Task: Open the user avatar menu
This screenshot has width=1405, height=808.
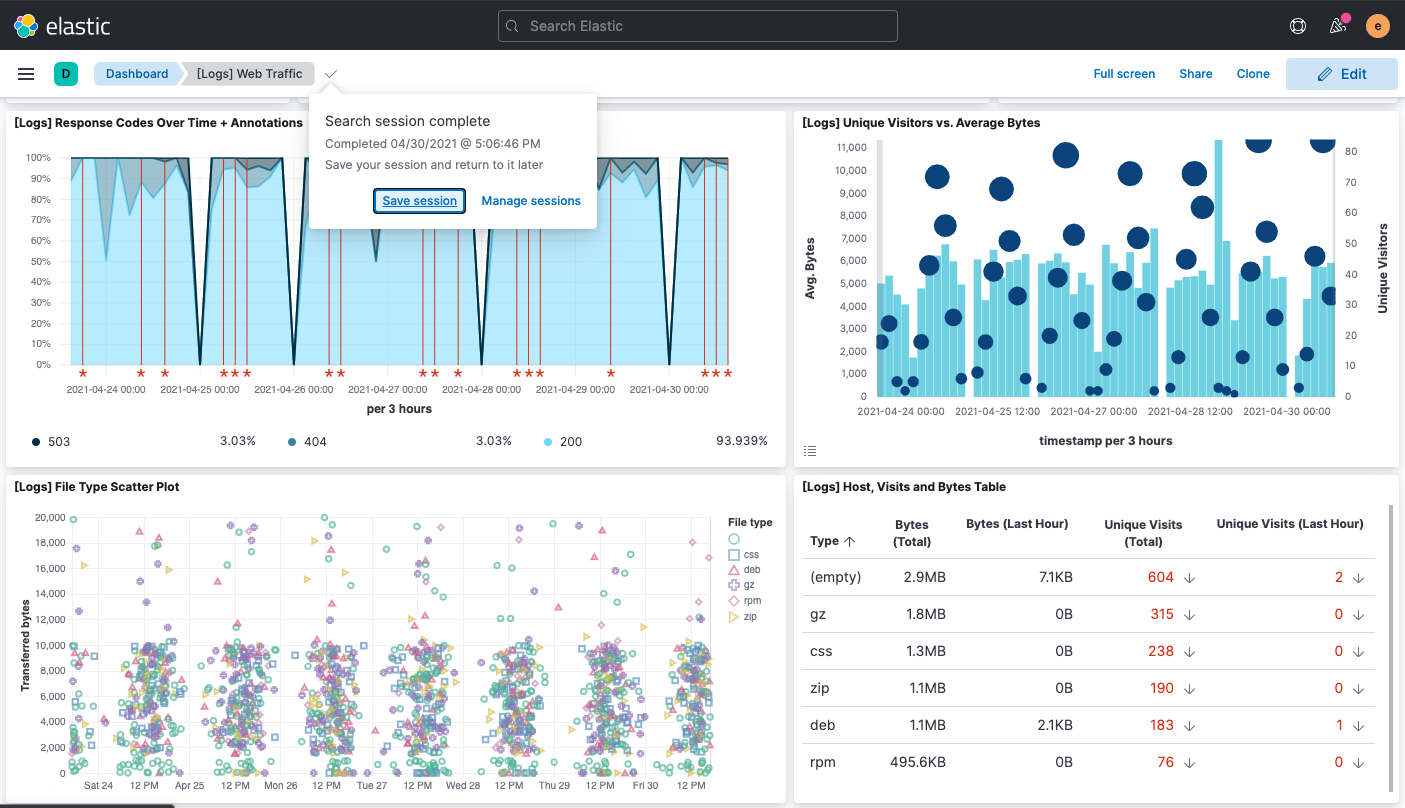Action: click(1378, 26)
